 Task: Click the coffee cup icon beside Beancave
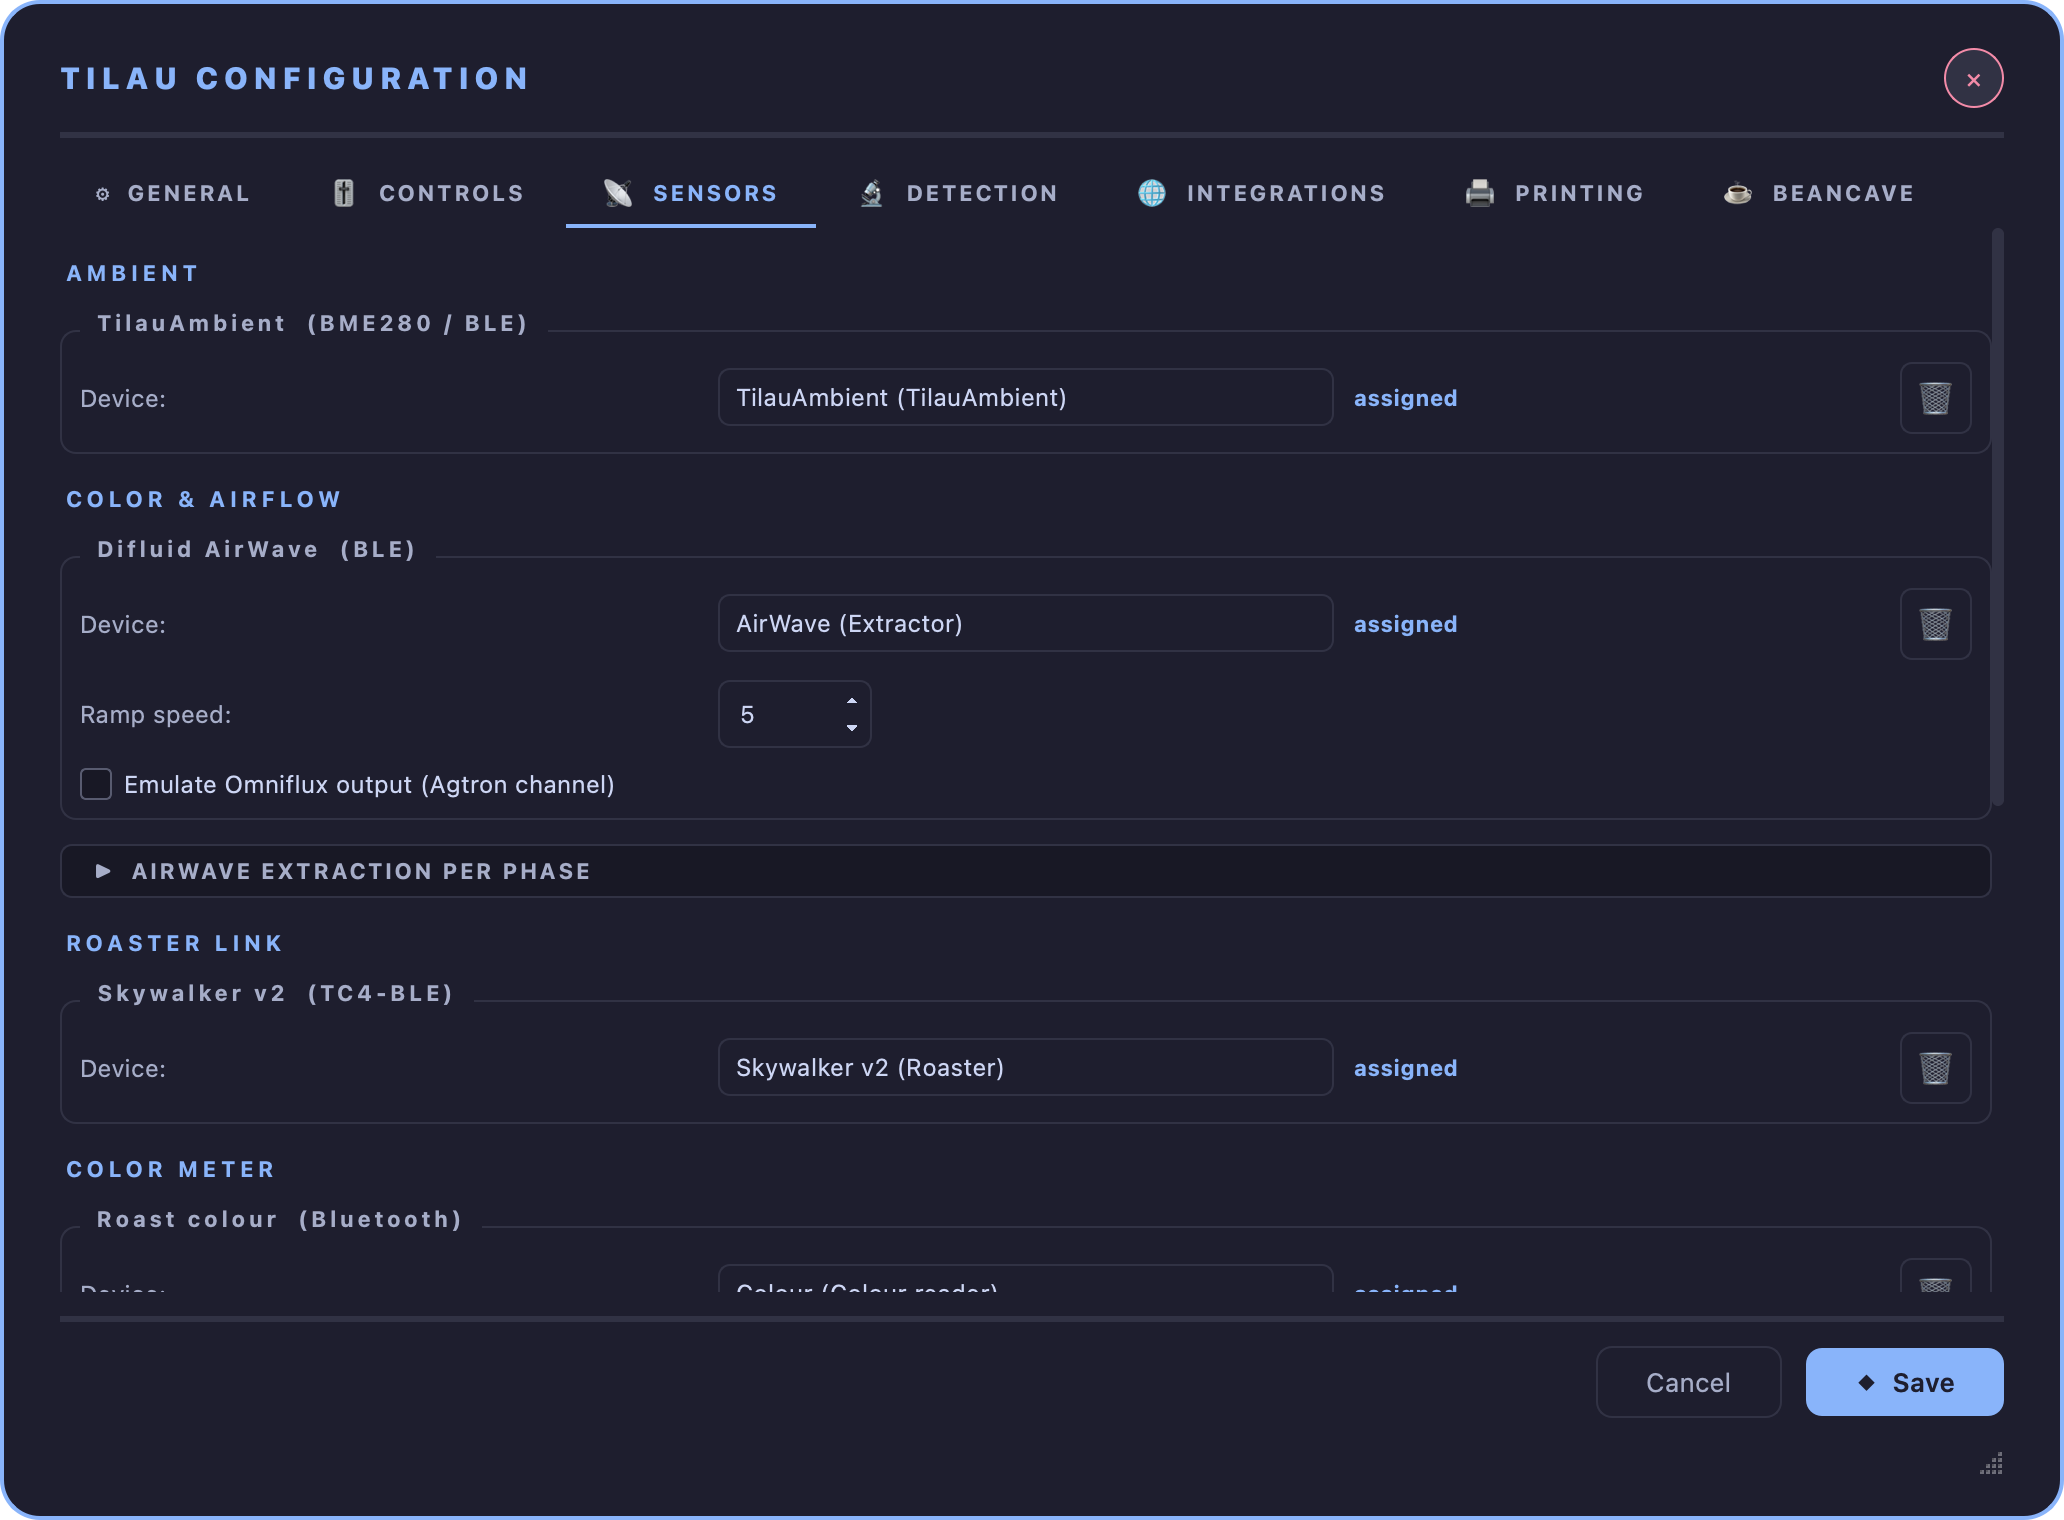(1738, 193)
